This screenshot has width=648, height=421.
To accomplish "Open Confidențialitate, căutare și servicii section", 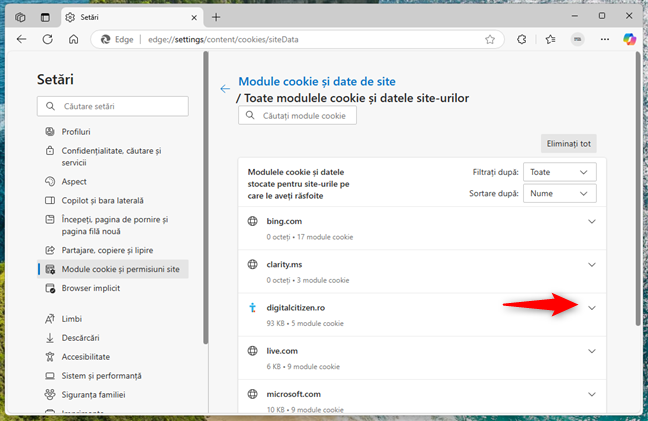I will click(x=111, y=157).
